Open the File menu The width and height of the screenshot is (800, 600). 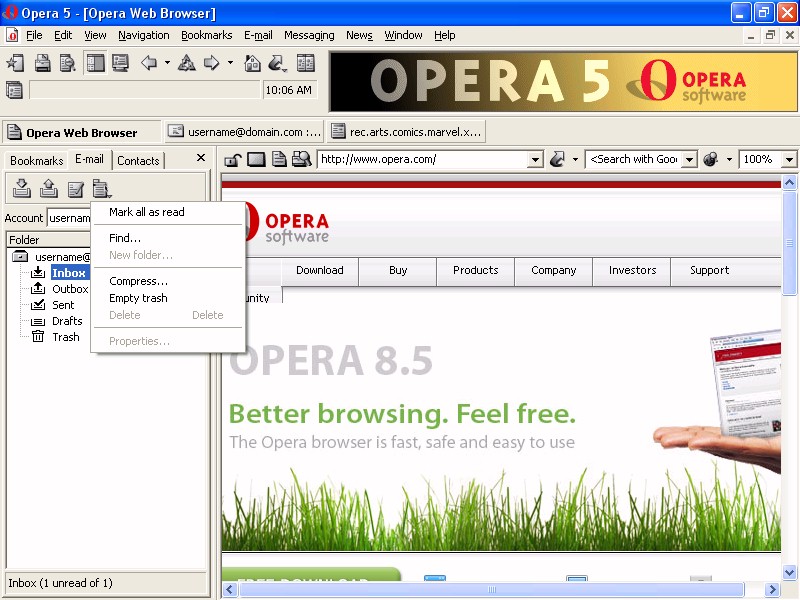click(34, 35)
